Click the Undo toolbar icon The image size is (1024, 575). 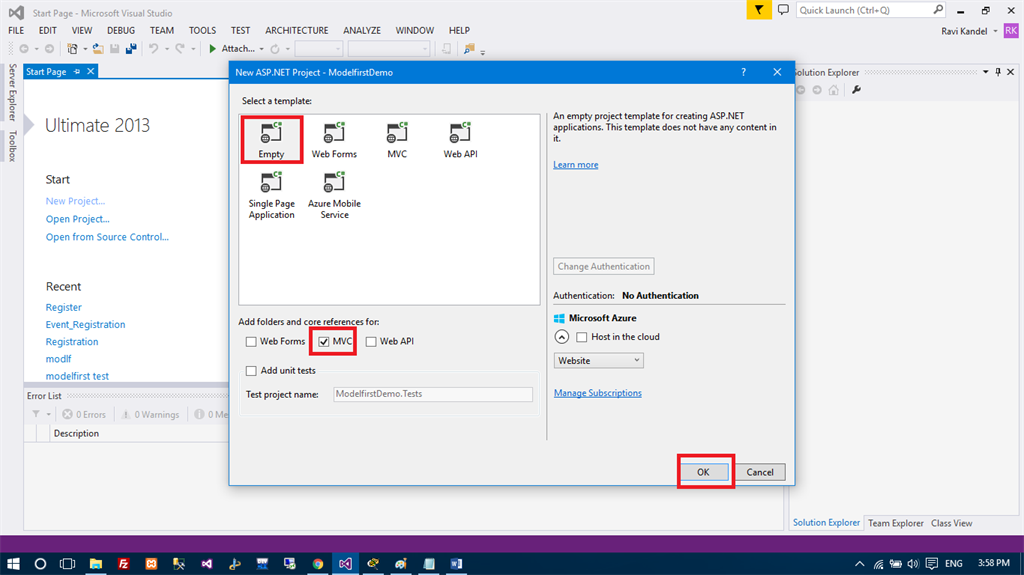click(153, 49)
